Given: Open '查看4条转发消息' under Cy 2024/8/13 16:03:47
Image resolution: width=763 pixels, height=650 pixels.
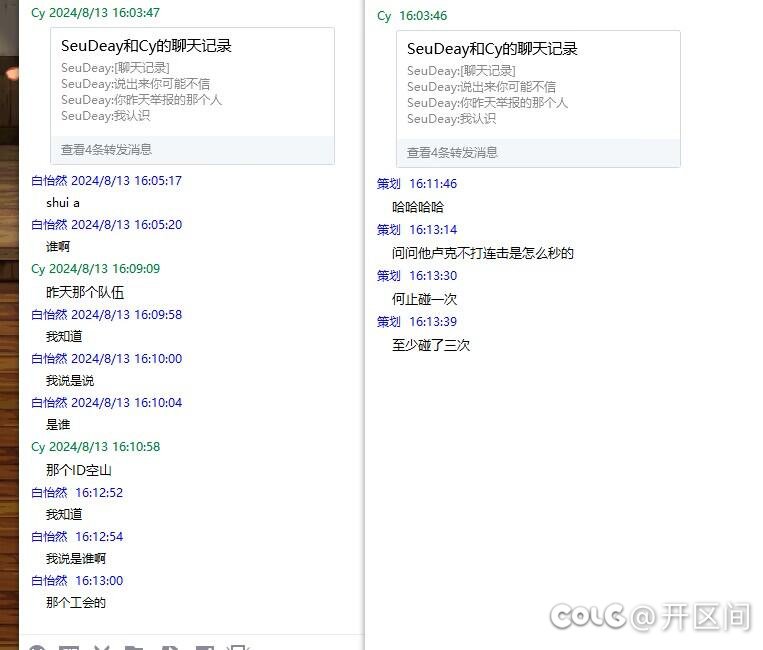Looking at the screenshot, I should pyautogui.click(x=106, y=150).
